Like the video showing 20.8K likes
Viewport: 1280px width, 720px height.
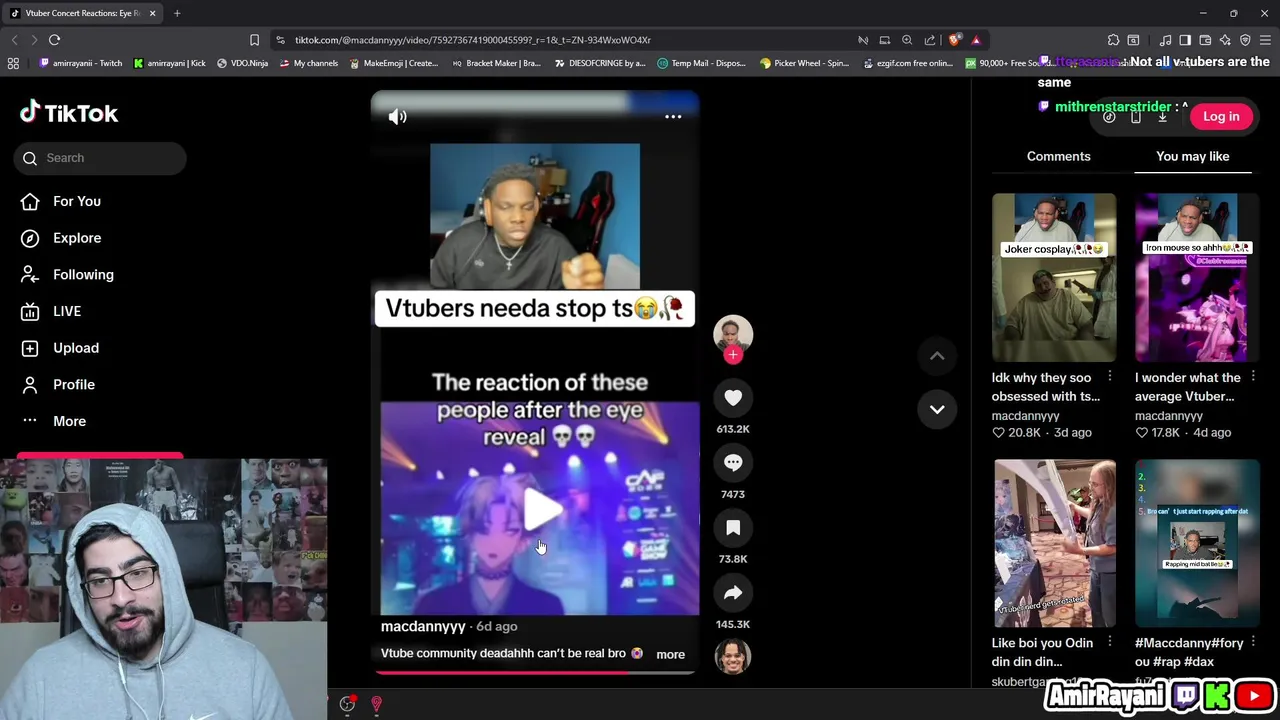998,433
